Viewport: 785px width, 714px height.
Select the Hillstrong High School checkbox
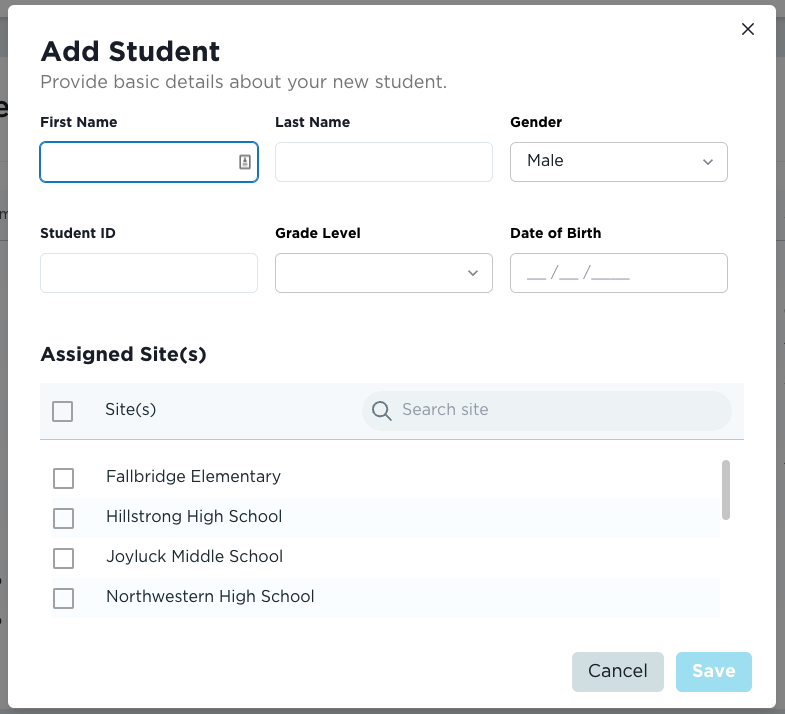(63, 518)
